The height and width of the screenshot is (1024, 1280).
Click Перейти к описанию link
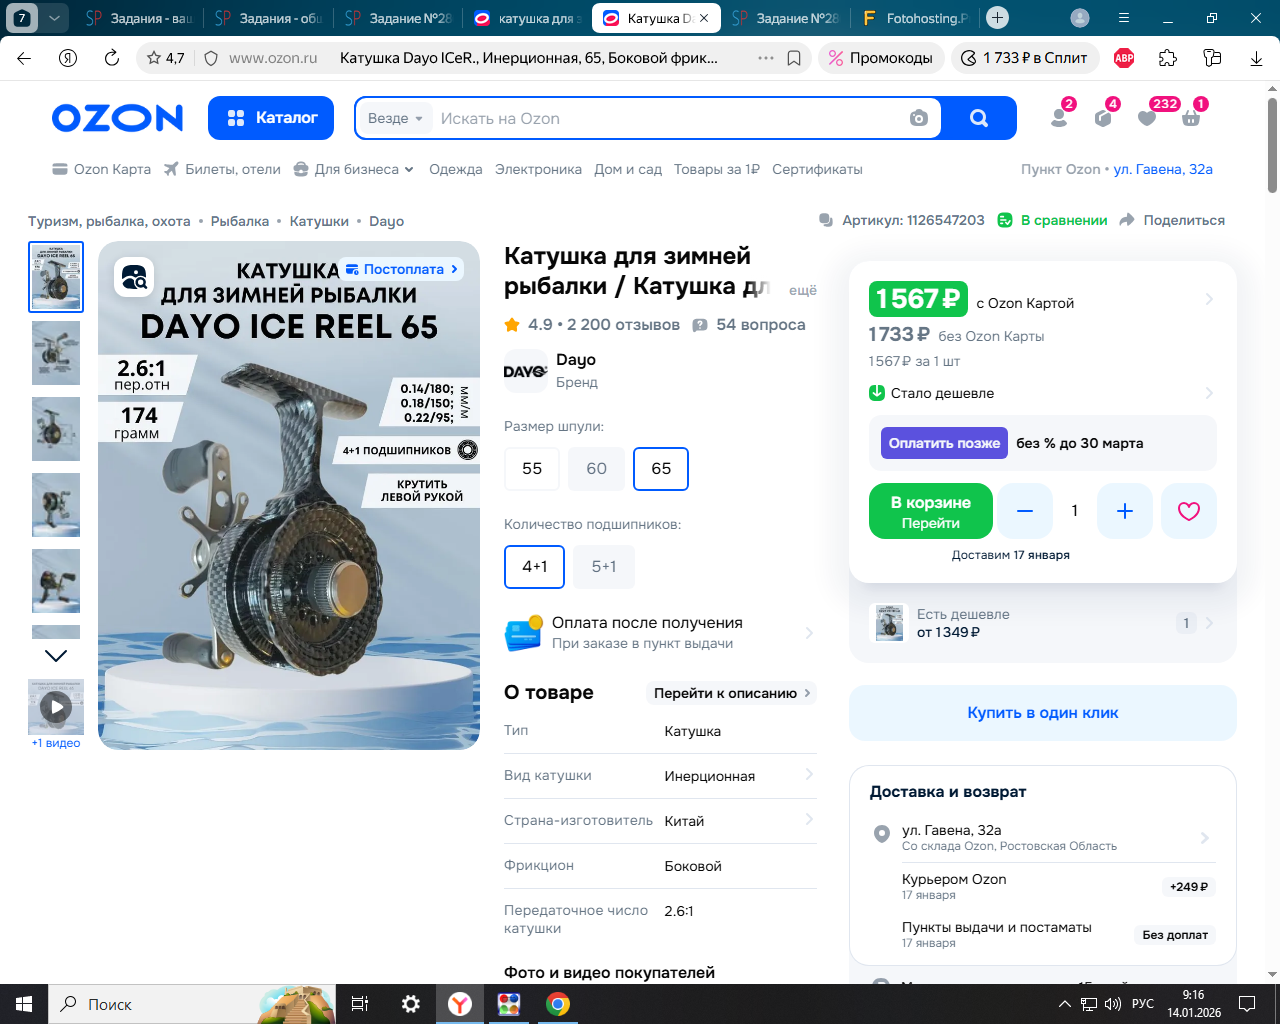click(733, 693)
